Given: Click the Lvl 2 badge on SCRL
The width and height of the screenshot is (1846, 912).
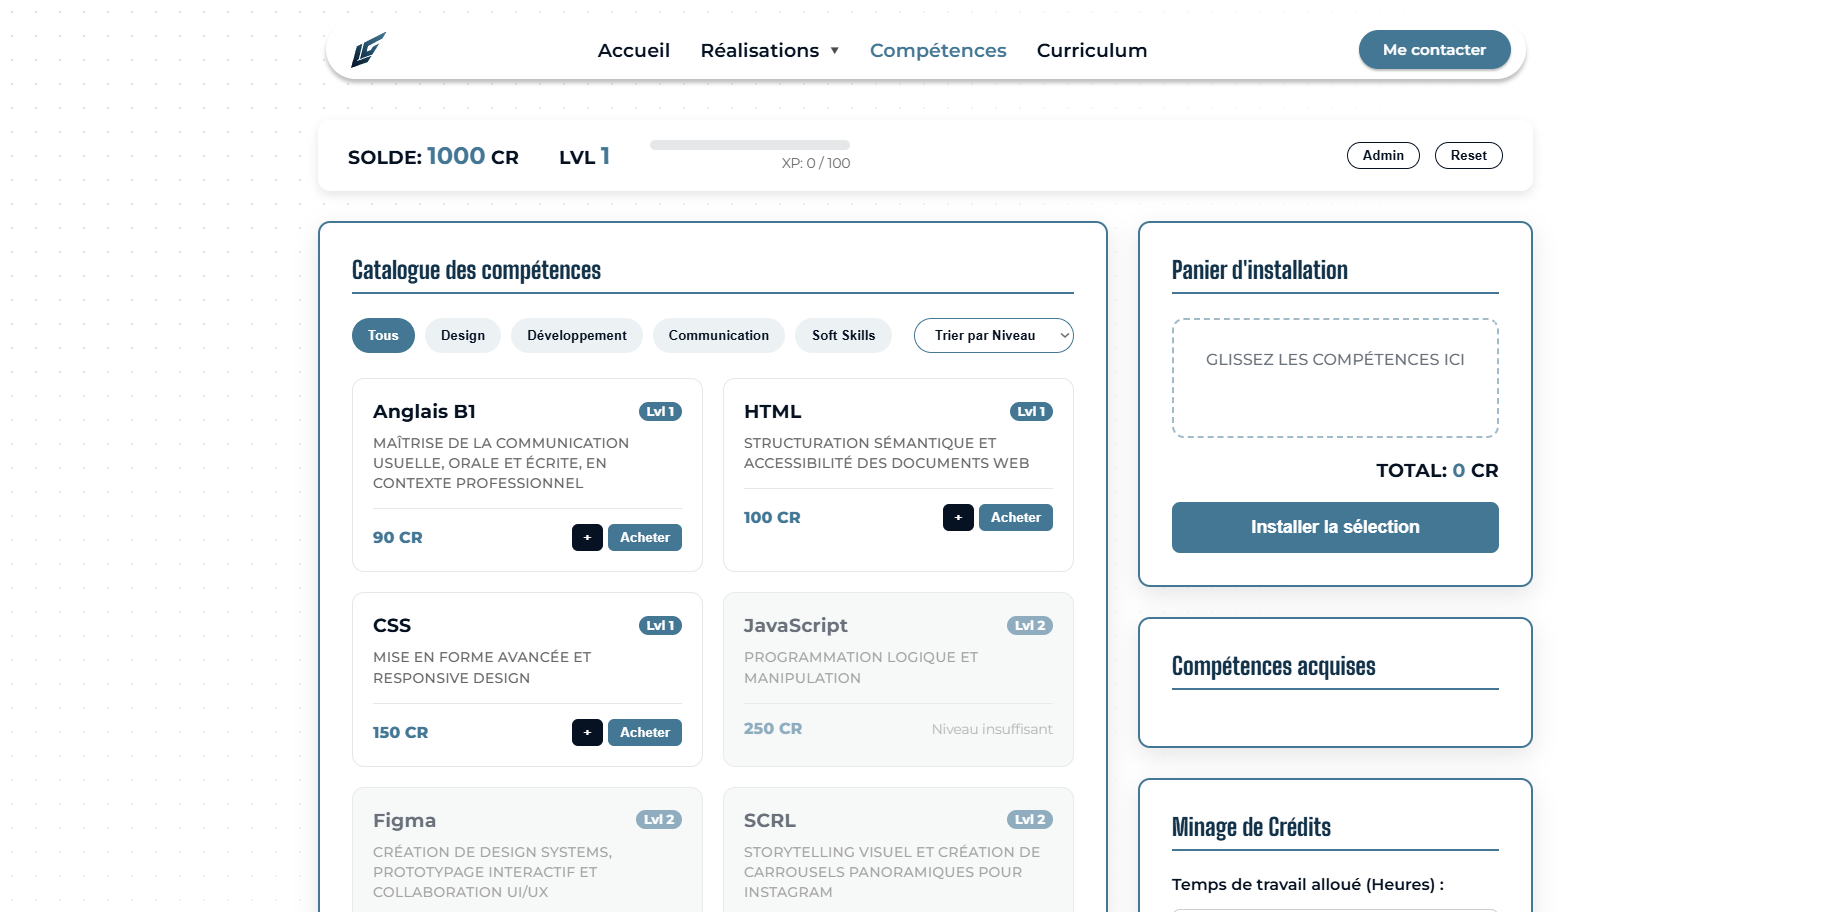Looking at the screenshot, I should click(x=1029, y=819).
